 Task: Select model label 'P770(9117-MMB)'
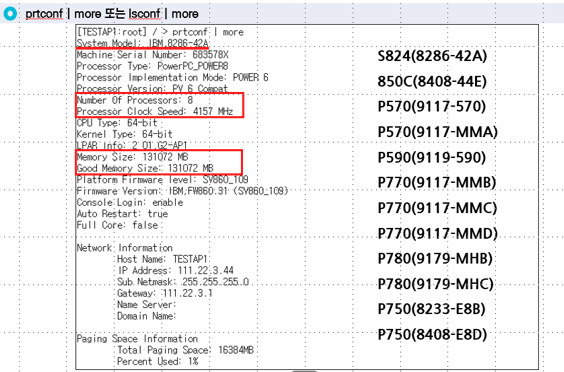click(437, 183)
